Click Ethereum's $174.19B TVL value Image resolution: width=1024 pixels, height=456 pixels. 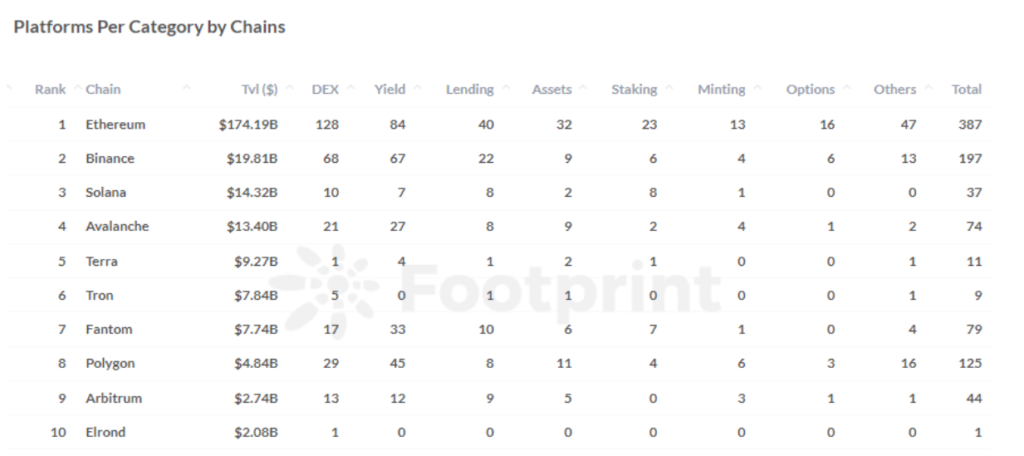pos(247,124)
